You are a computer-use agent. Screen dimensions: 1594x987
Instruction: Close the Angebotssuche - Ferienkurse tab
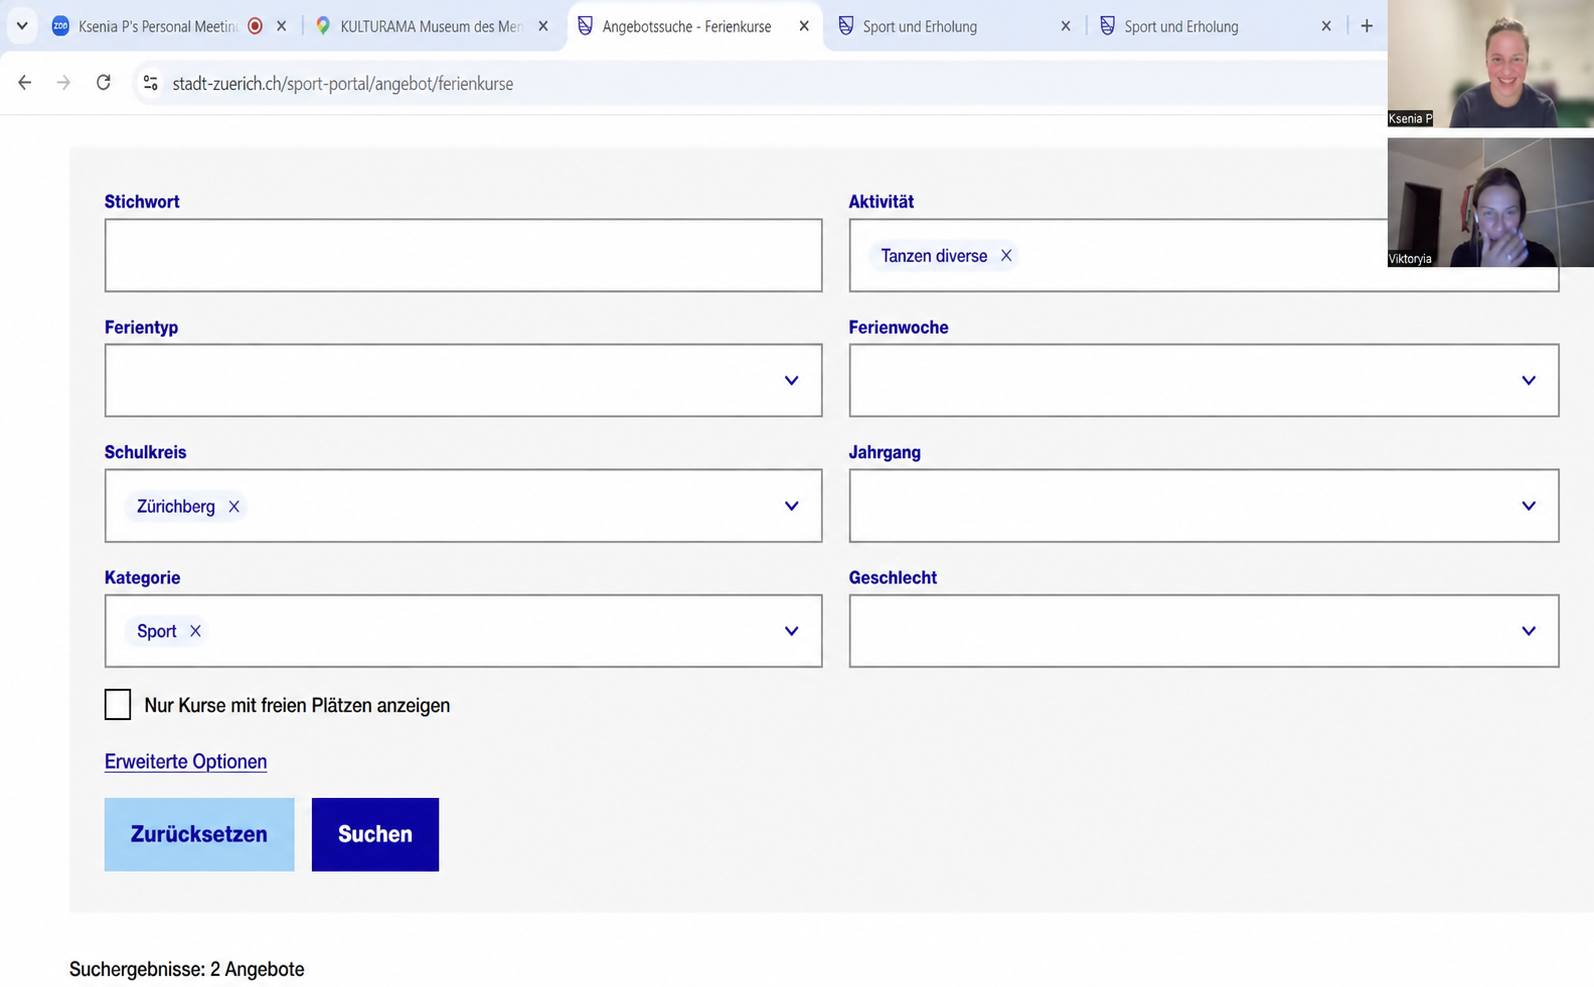tap(804, 26)
